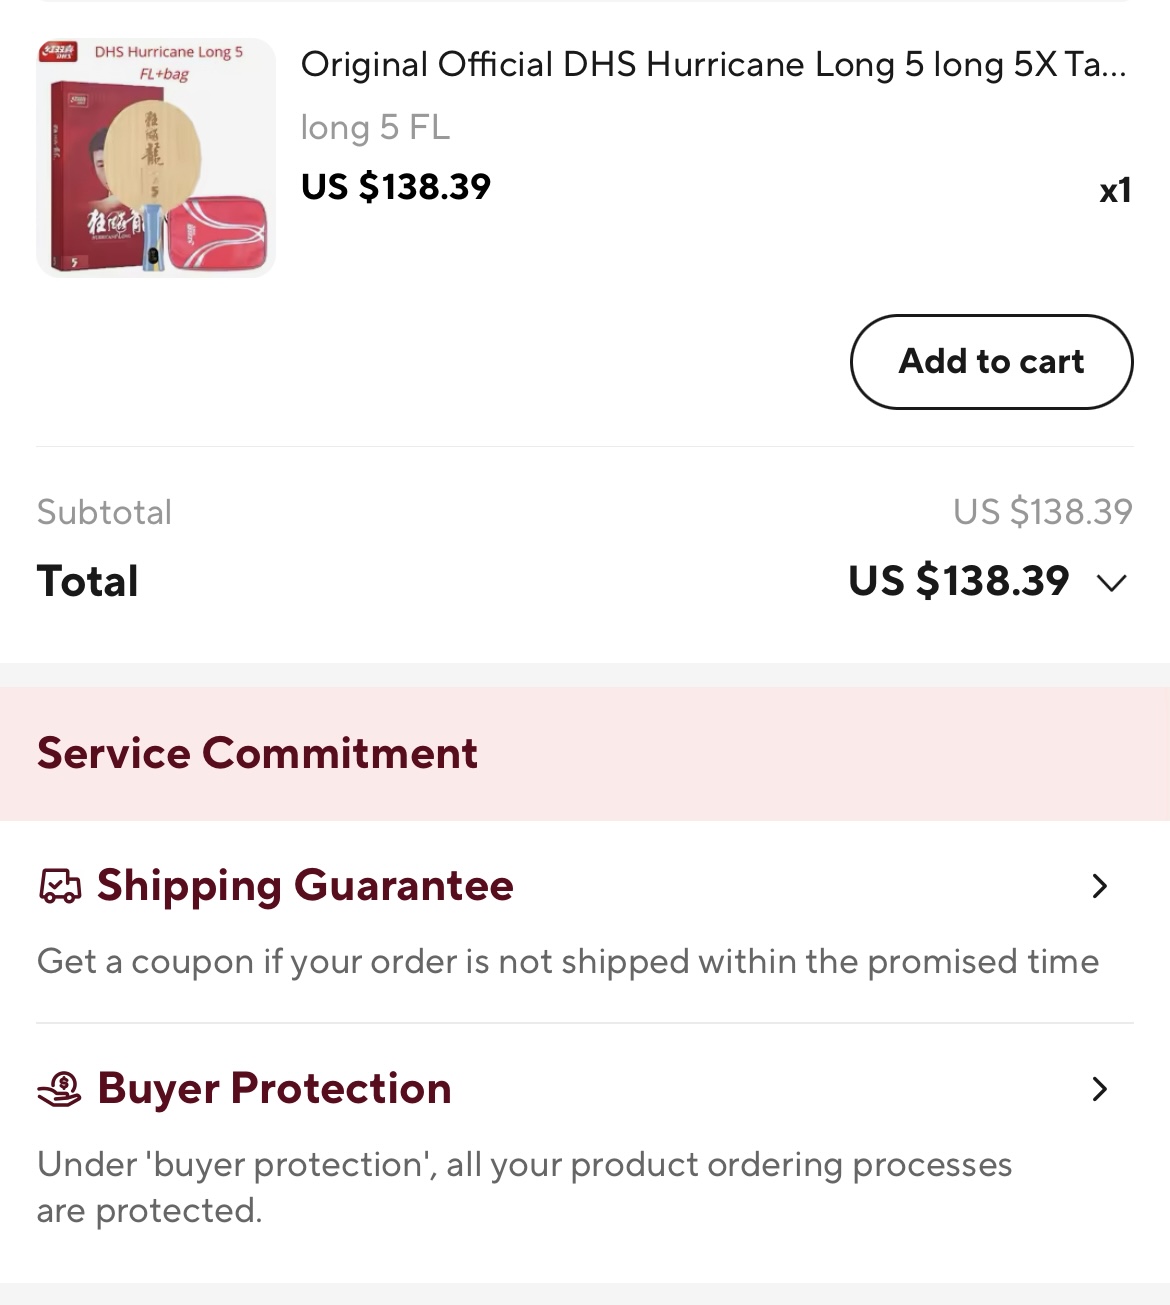The image size is (1170, 1305).
Task: Expand Shipping Guarantee with right chevron
Action: [x=1100, y=886]
